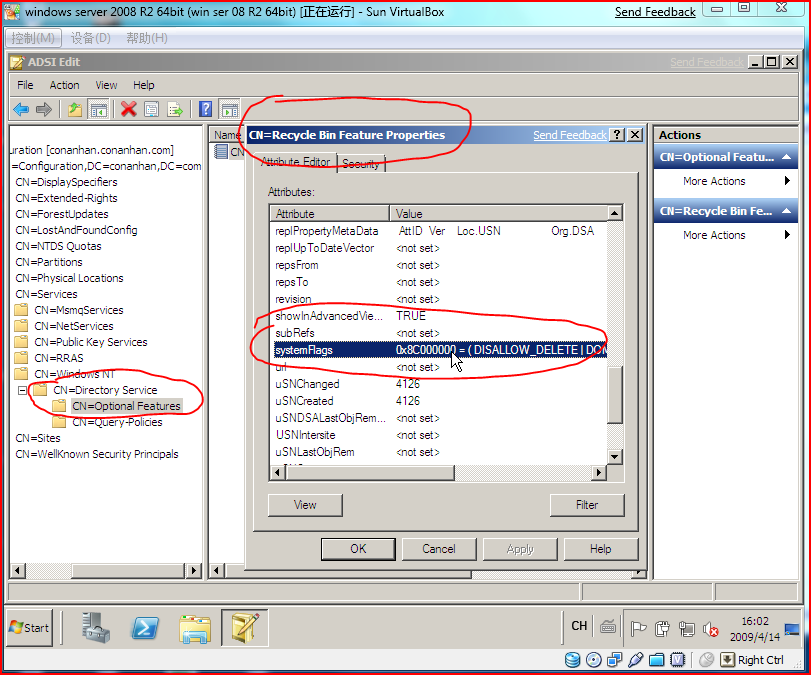Select CN=Optional Features tree item
The height and width of the screenshot is (675, 811).
click(126, 406)
